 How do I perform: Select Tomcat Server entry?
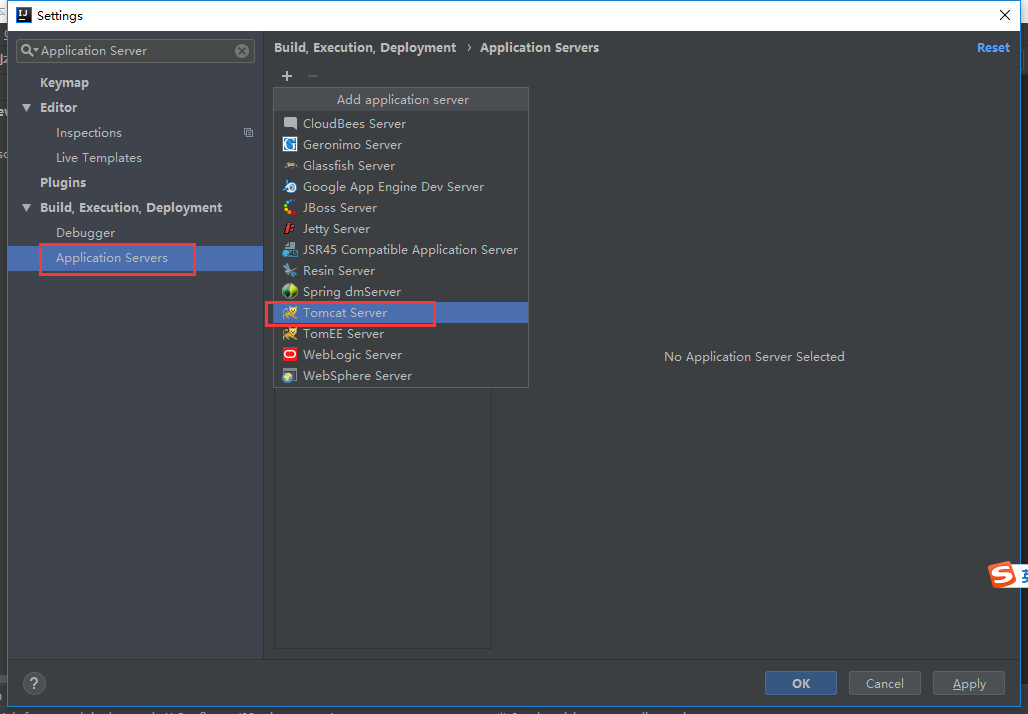pos(401,312)
